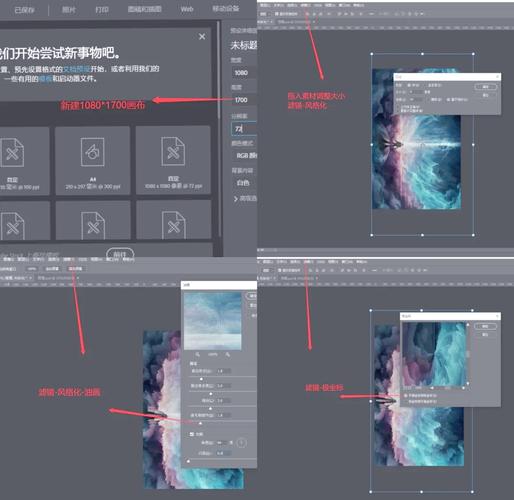Switch to the Web presets tab

187,9
